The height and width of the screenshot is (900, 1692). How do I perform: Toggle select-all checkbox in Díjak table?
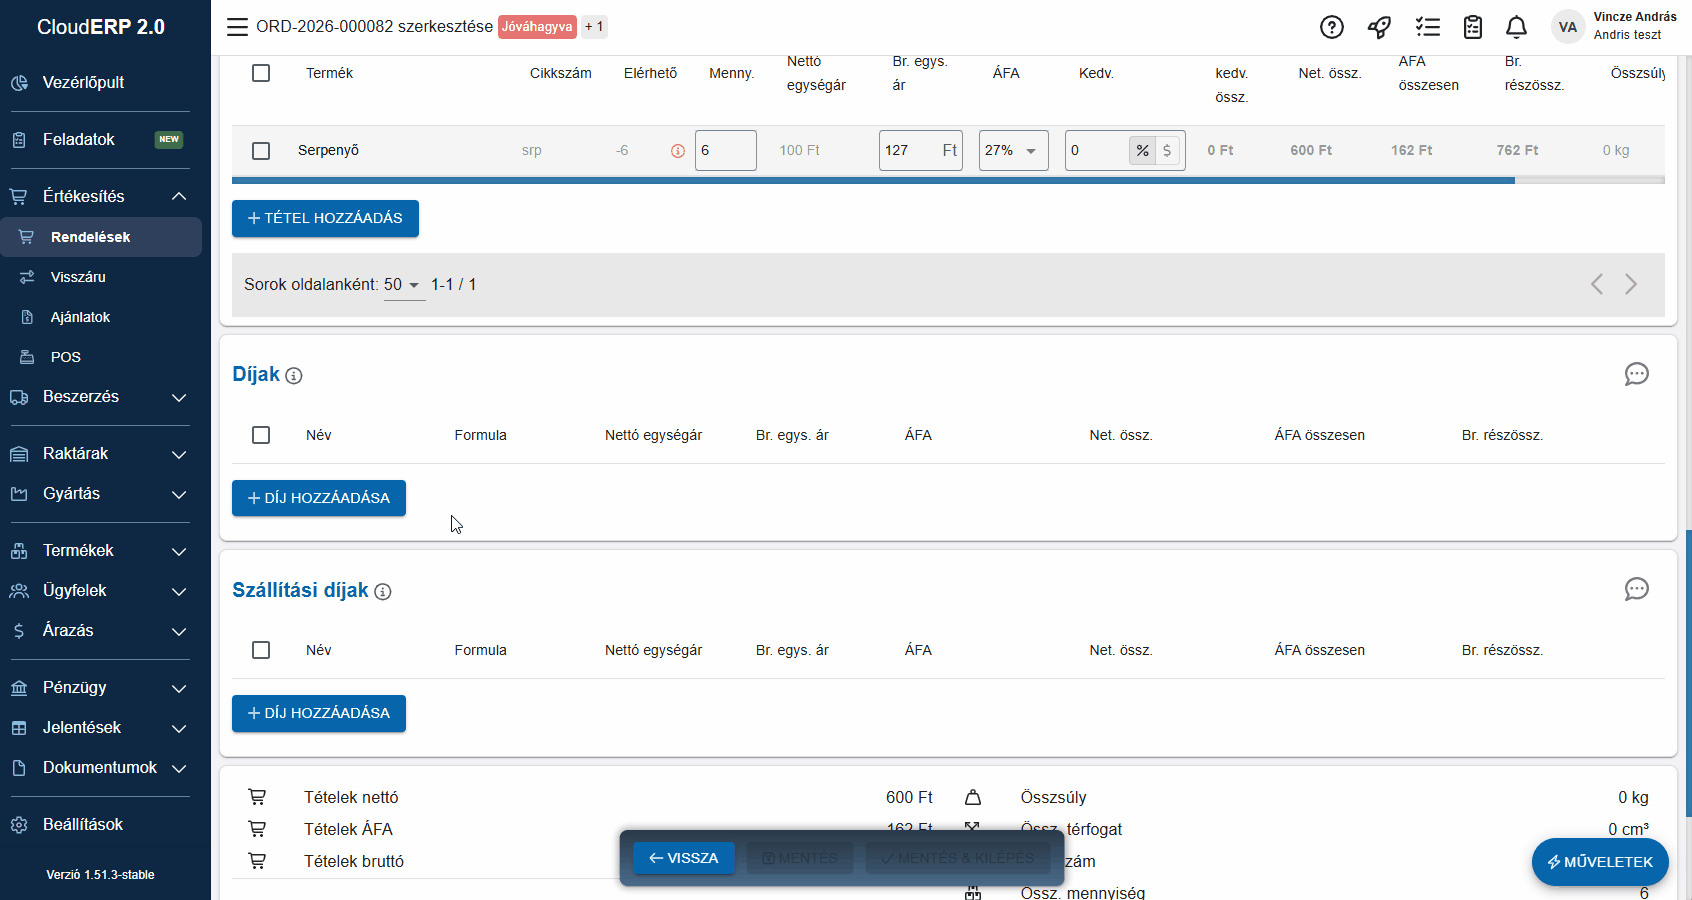261,435
